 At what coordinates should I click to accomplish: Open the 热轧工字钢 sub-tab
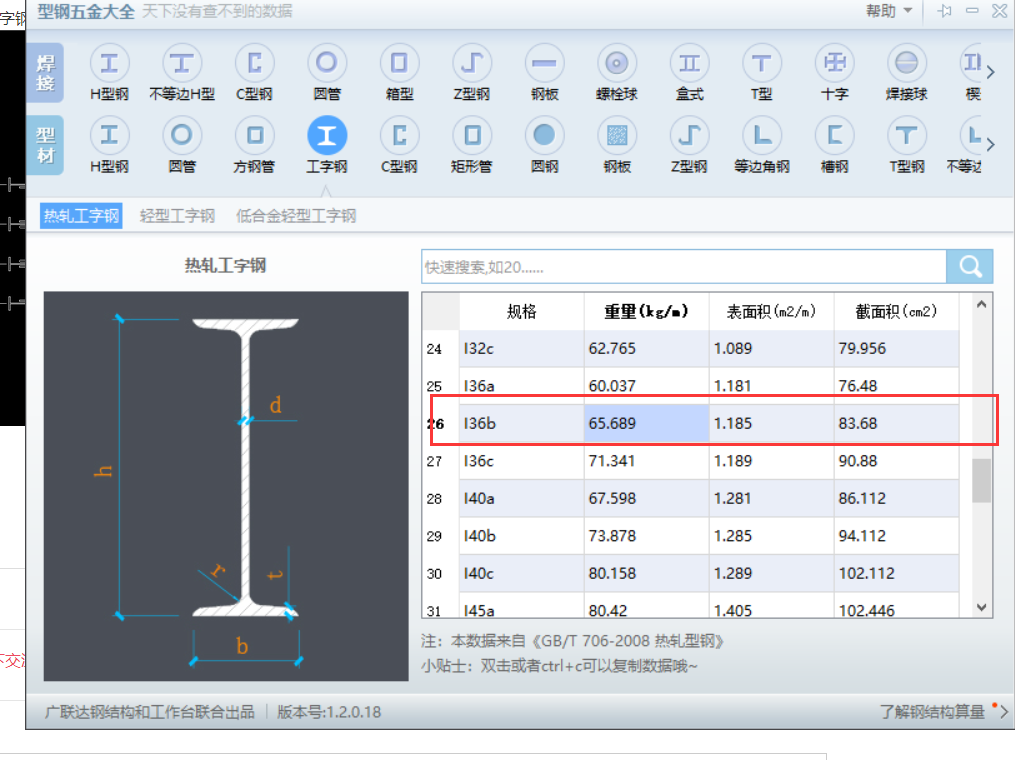[x=82, y=216]
